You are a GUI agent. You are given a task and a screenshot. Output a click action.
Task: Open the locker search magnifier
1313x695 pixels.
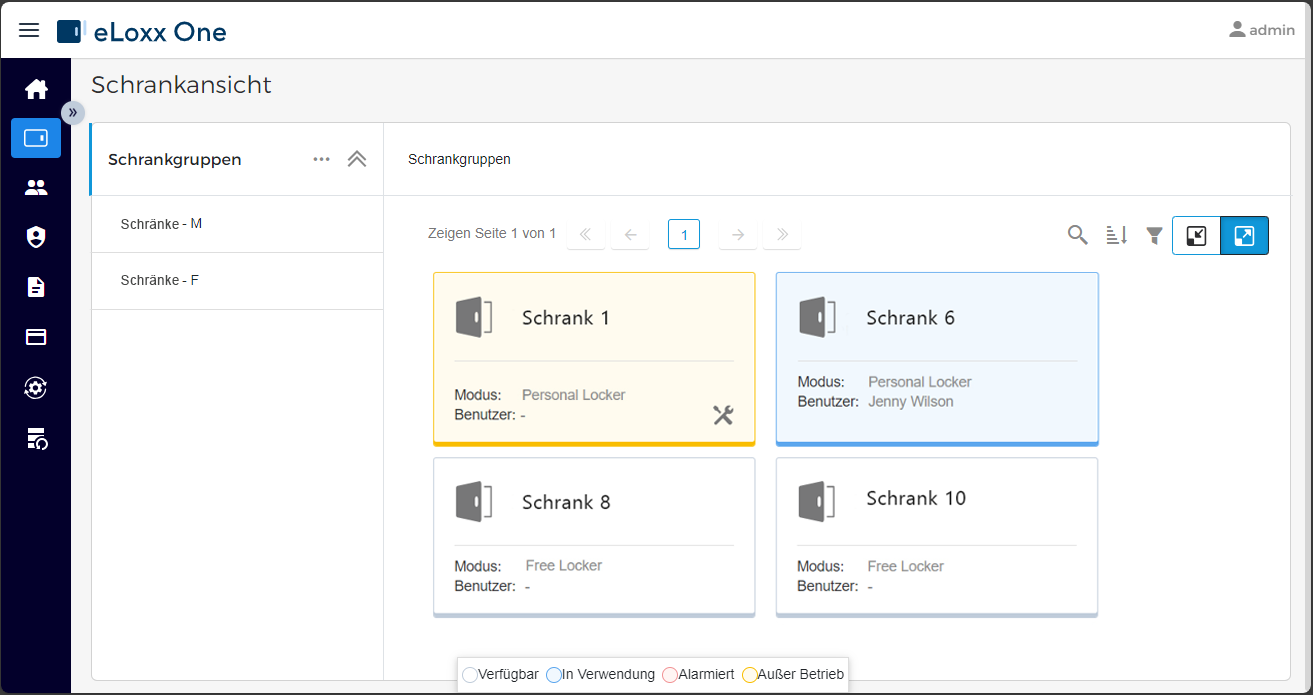tap(1077, 235)
